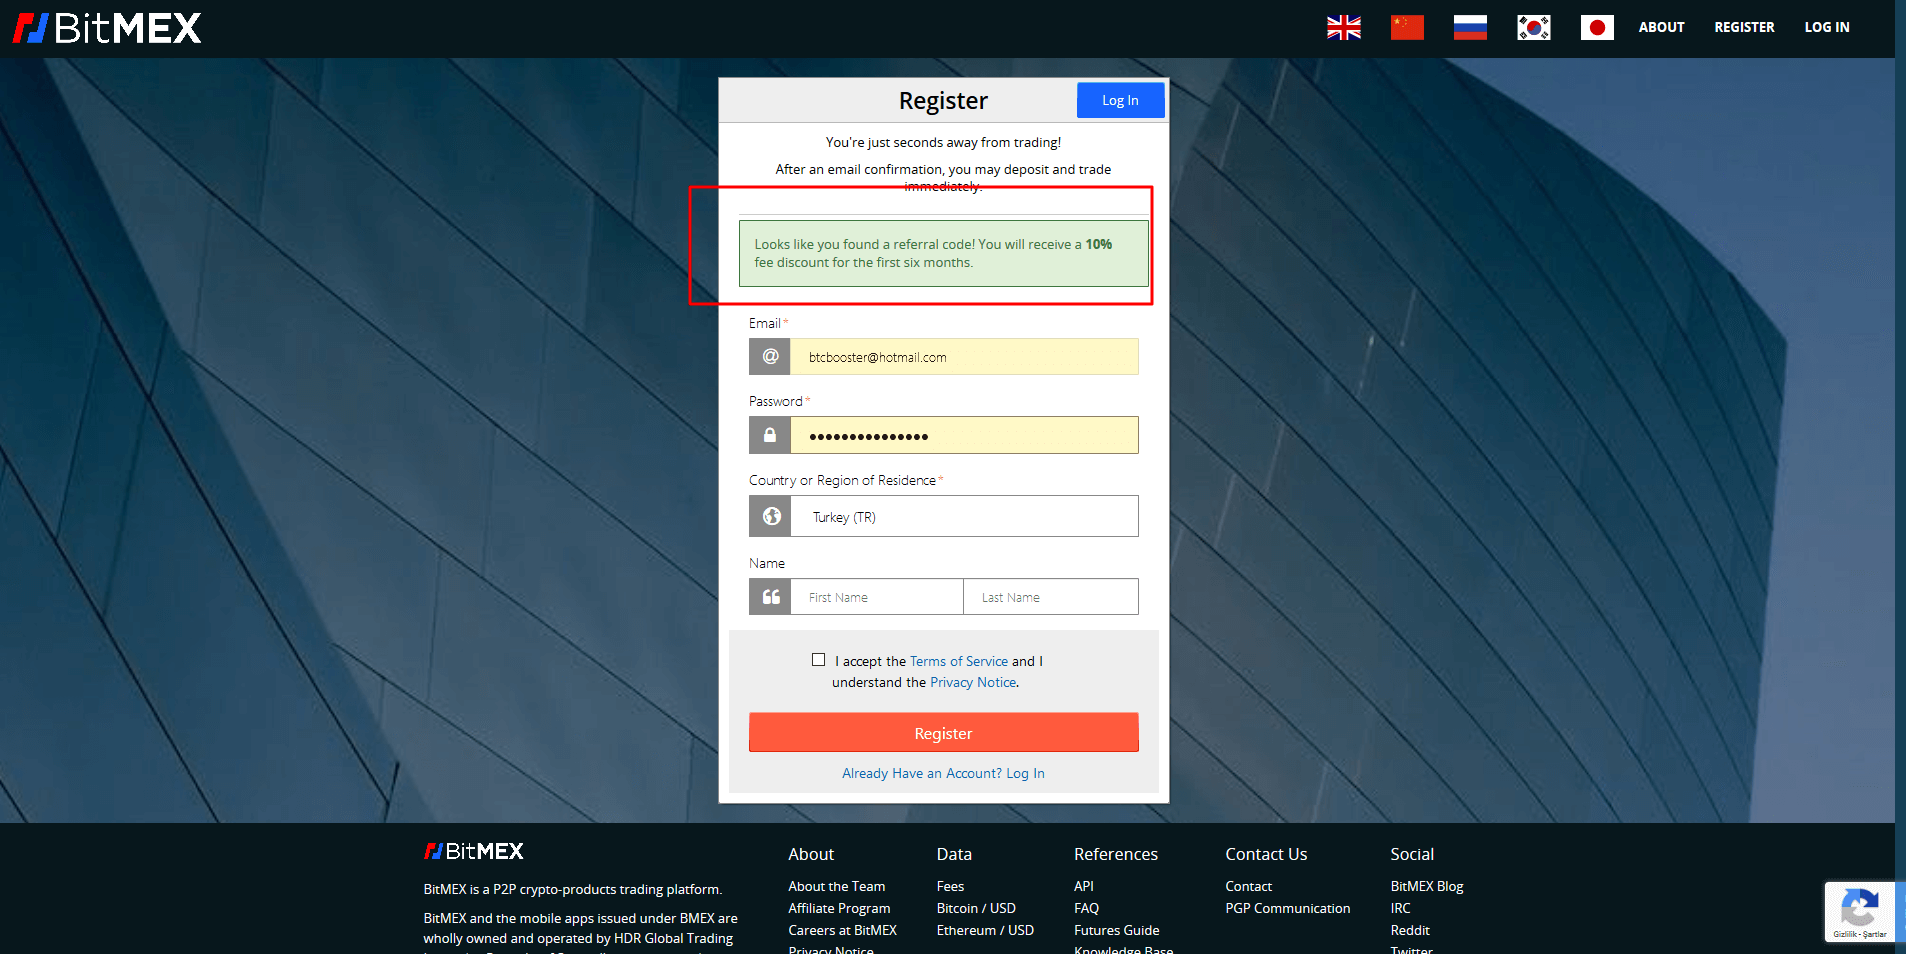Image resolution: width=1906 pixels, height=954 pixels.
Task: Accept the Terms of Service checkbox
Action: pos(818,660)
